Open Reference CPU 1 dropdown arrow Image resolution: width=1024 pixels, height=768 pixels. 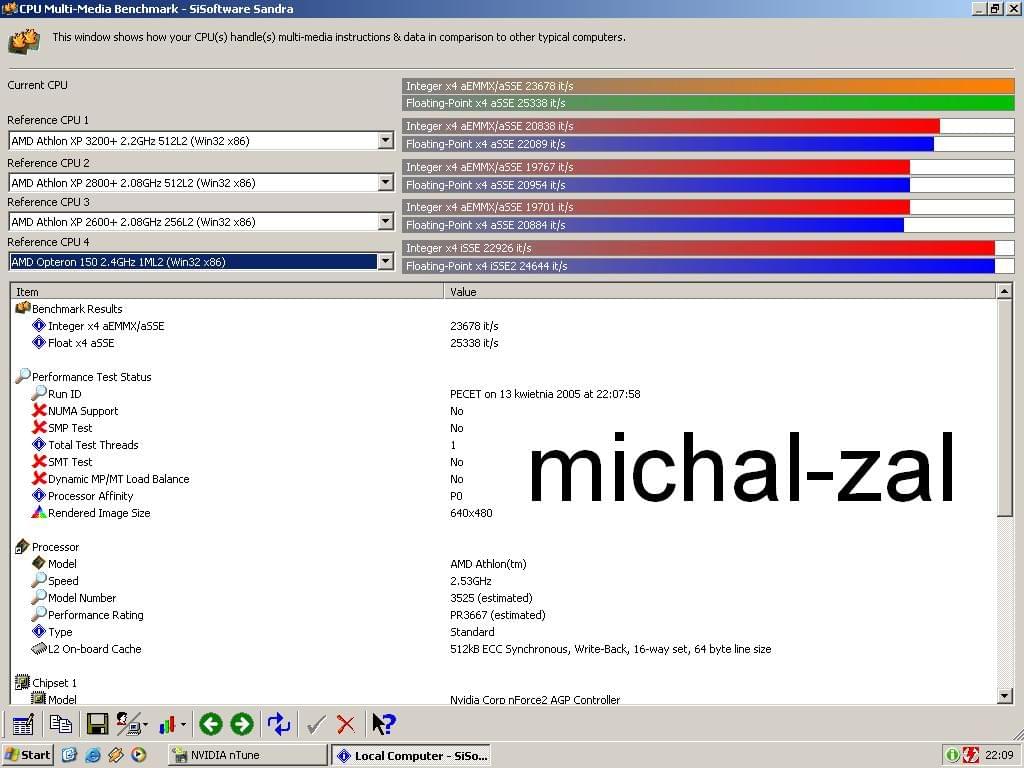(x=386, y=140)
